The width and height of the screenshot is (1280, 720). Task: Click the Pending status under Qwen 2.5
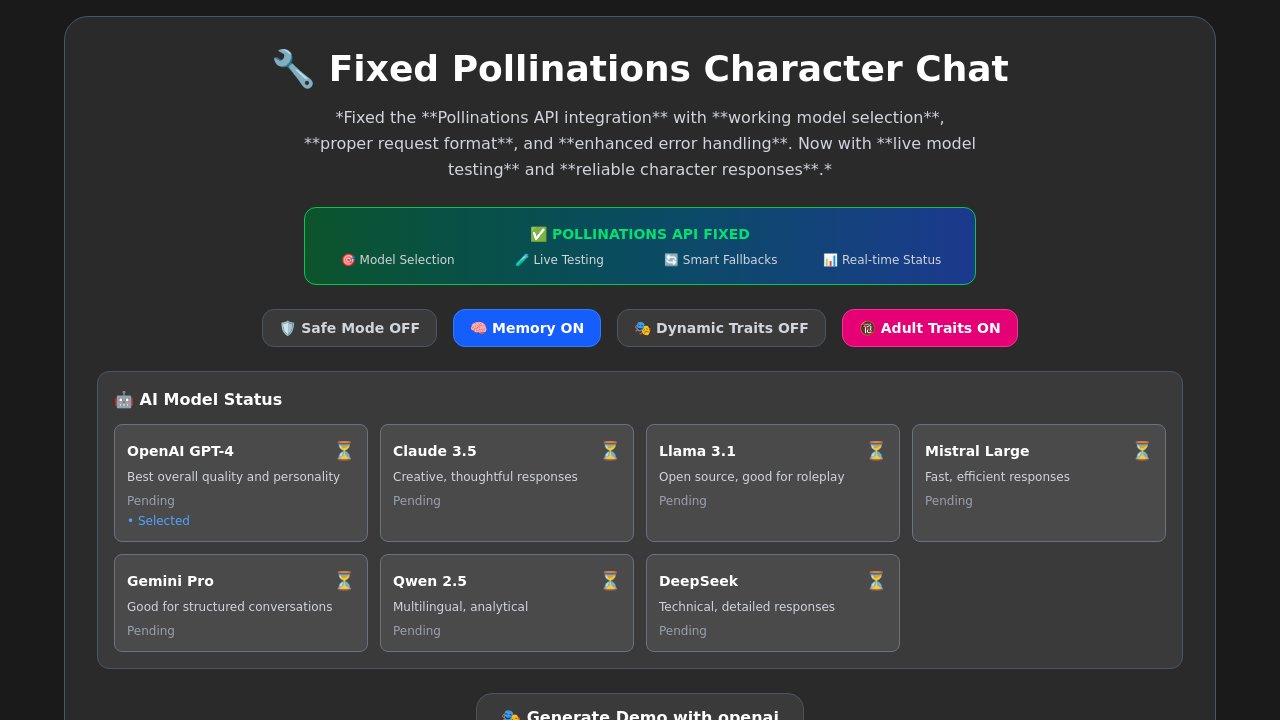[x=417, y=631]
